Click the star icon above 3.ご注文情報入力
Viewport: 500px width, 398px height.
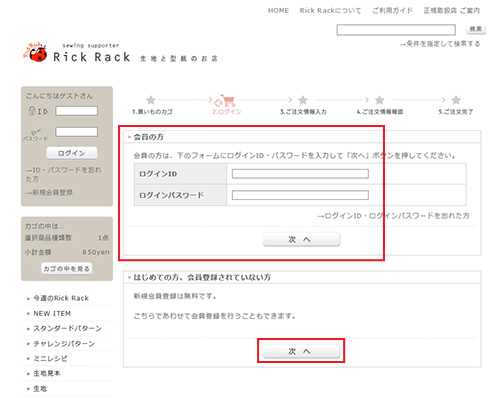[303, 100]
